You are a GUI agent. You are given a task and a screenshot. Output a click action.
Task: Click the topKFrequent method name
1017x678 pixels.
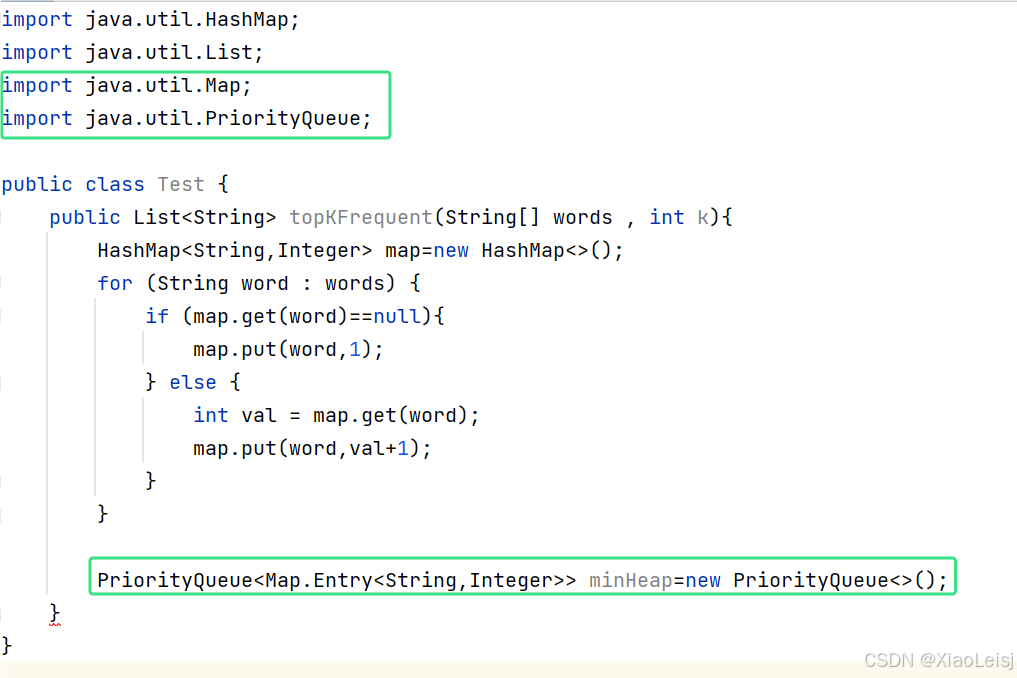361,217
